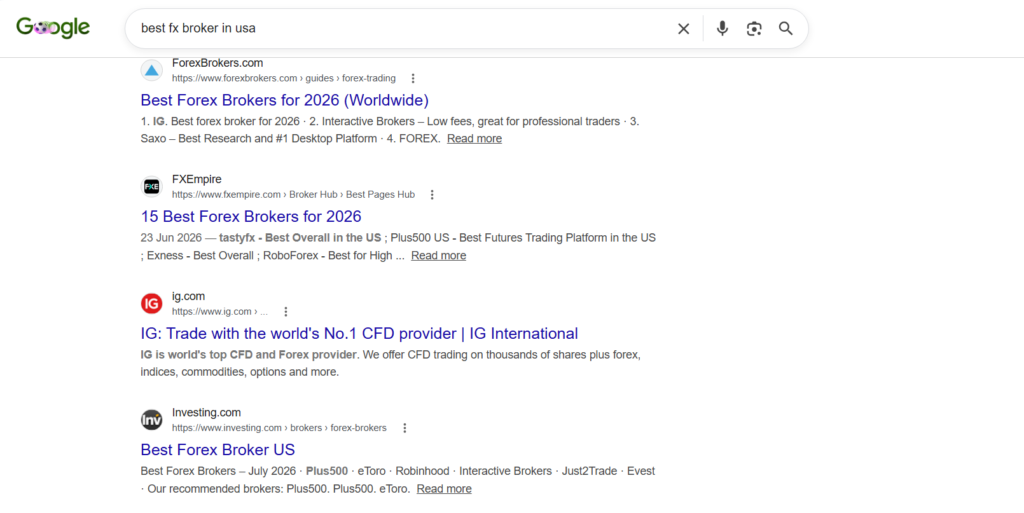Click 'Read more' under FXEmpire snippet
The height and width of the screenshot is (513, 1024).
[438, 255]
